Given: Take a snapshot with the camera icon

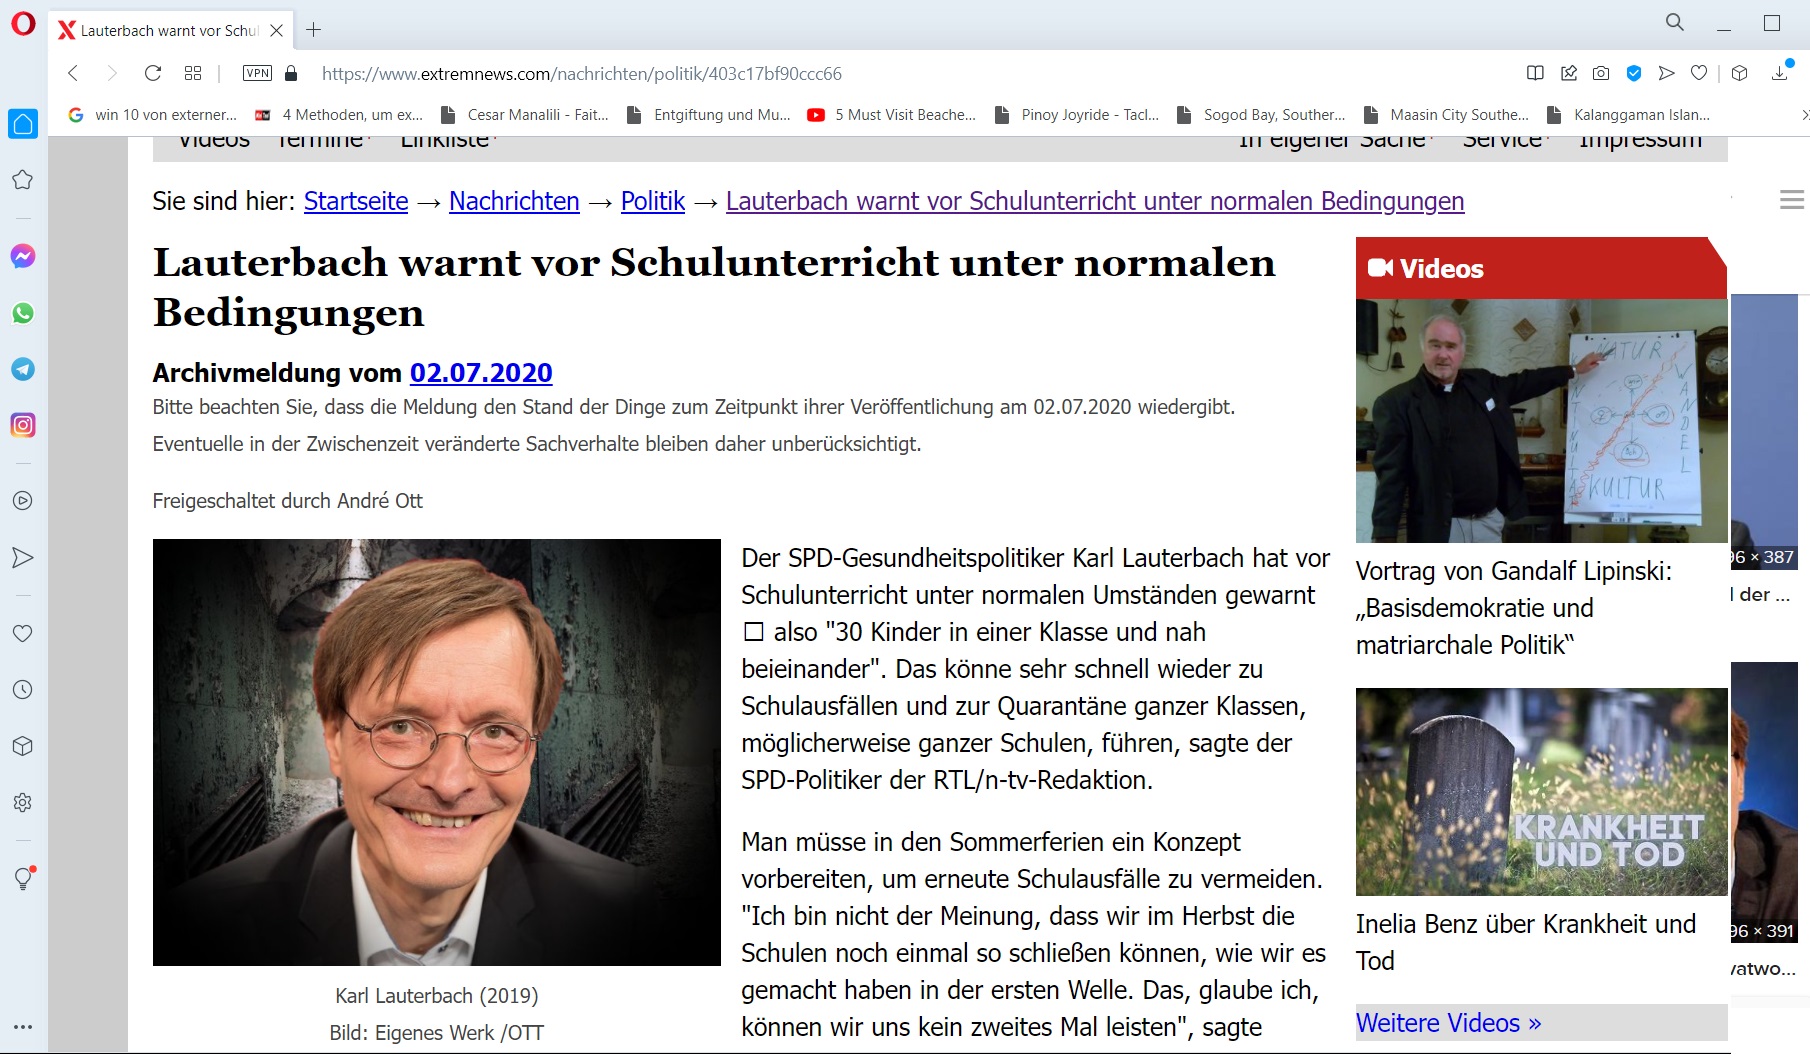Looking at the screenshot, I should [x=1601, y=73].
